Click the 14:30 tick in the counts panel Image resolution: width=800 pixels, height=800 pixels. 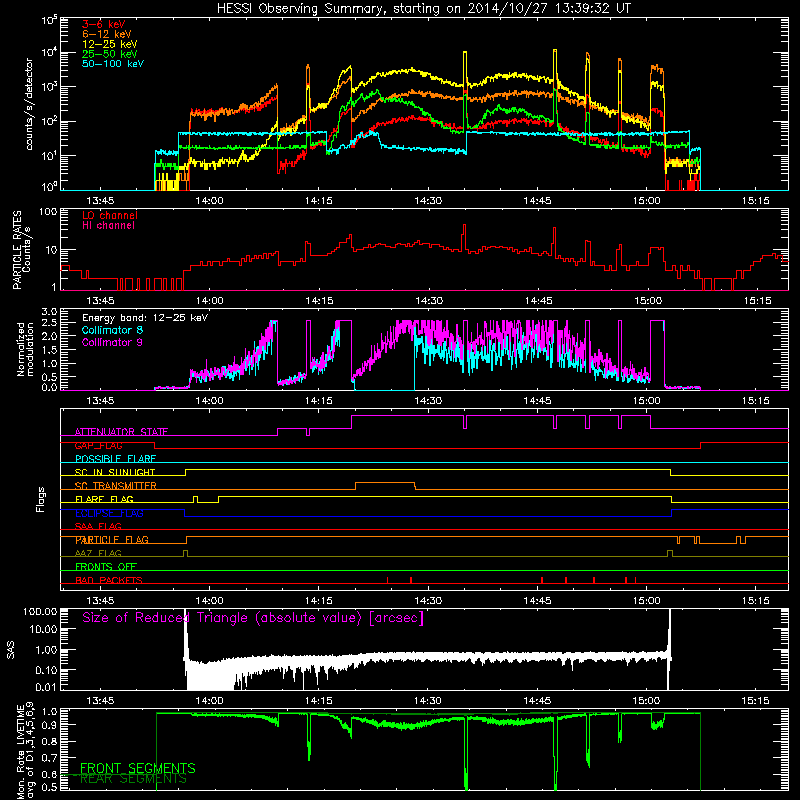point(428,201)
